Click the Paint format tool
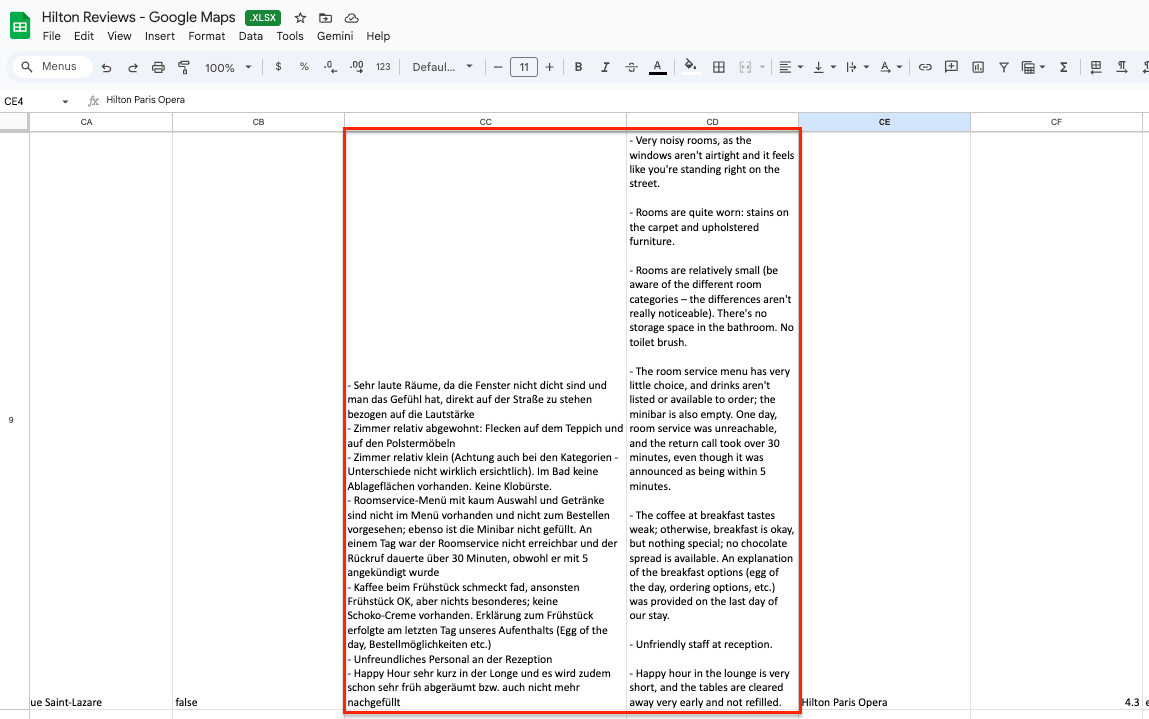Viewport: 1149px width, 719px height. point(183,67)
